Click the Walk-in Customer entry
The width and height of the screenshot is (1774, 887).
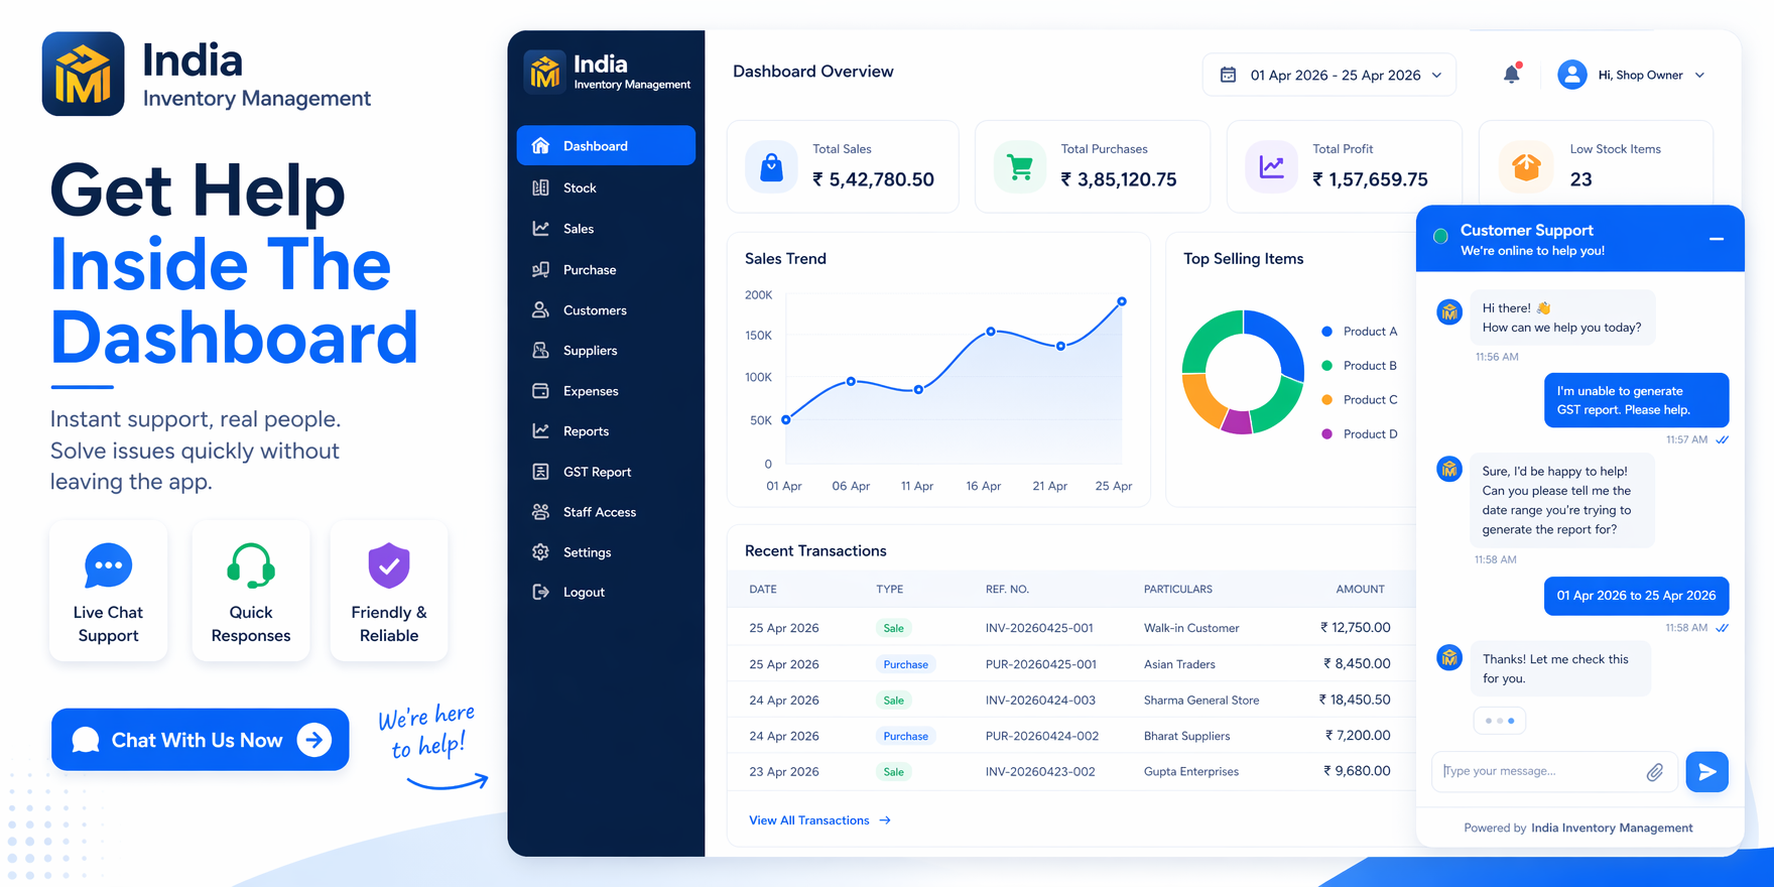point(1191,628)
